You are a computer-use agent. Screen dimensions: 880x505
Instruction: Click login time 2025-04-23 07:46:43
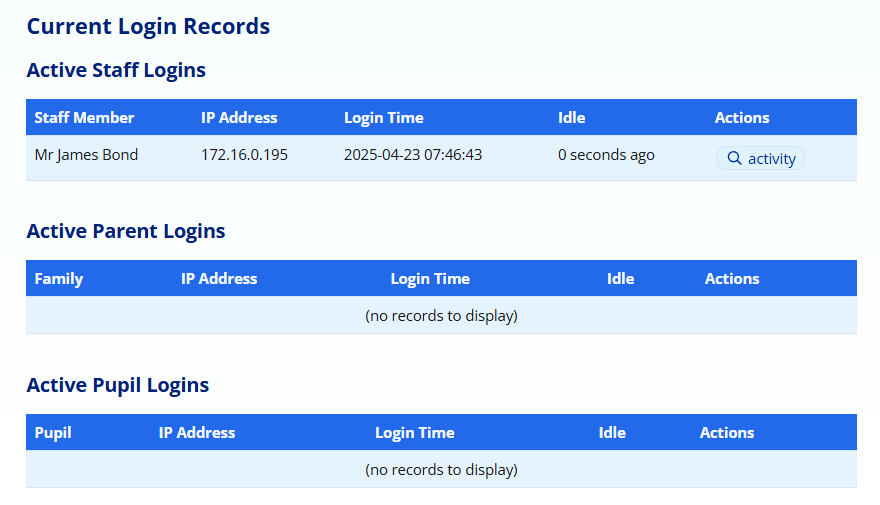click(x=413, y=155)
